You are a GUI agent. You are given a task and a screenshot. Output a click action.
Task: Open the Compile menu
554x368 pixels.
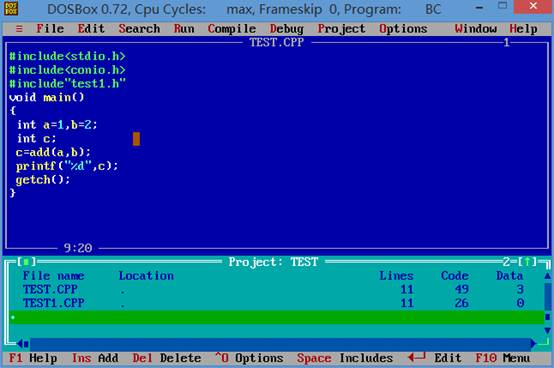pyautogui.click(x=232, y=29)
